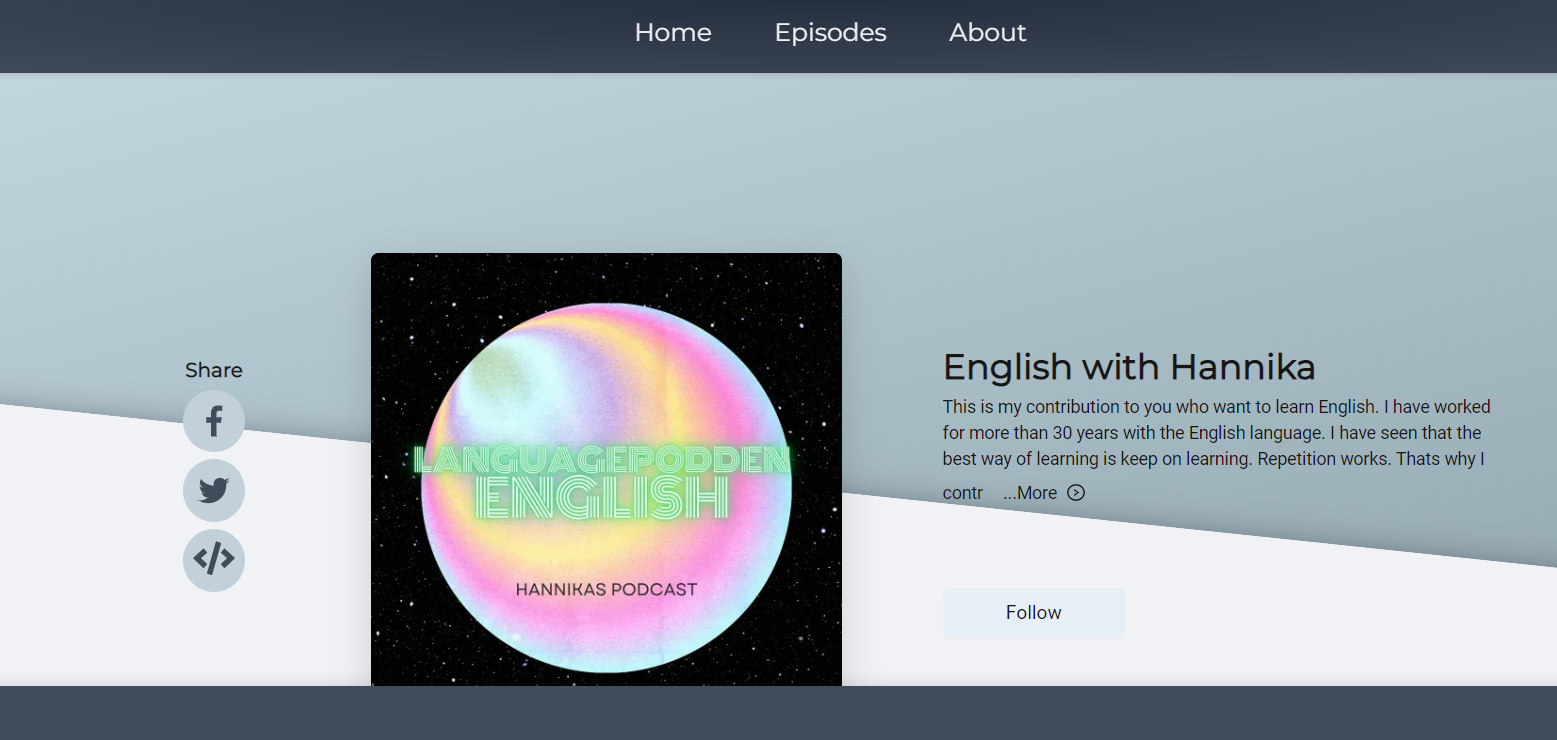Click the dark footer bar
1557x740 pixels.
[x=778, y=713]
